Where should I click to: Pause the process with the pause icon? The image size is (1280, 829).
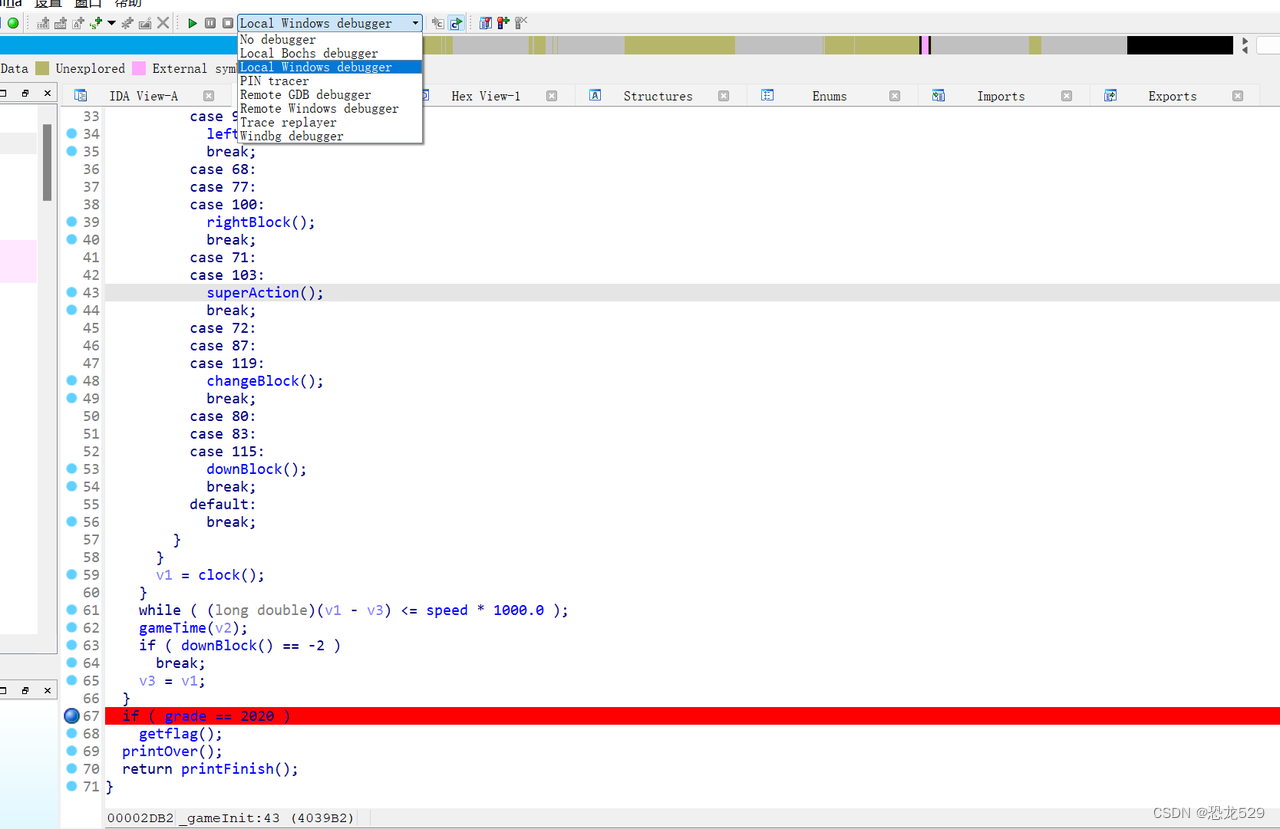[210, 23]
